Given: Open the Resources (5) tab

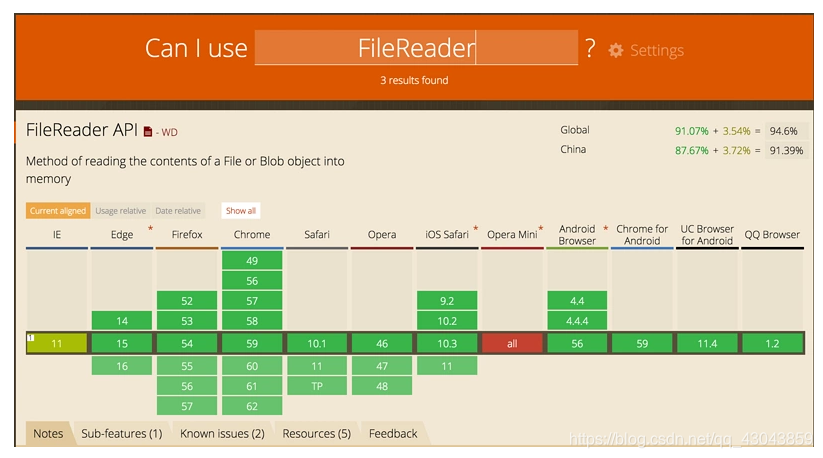Looking at the screenshot, I should [316, 434].
